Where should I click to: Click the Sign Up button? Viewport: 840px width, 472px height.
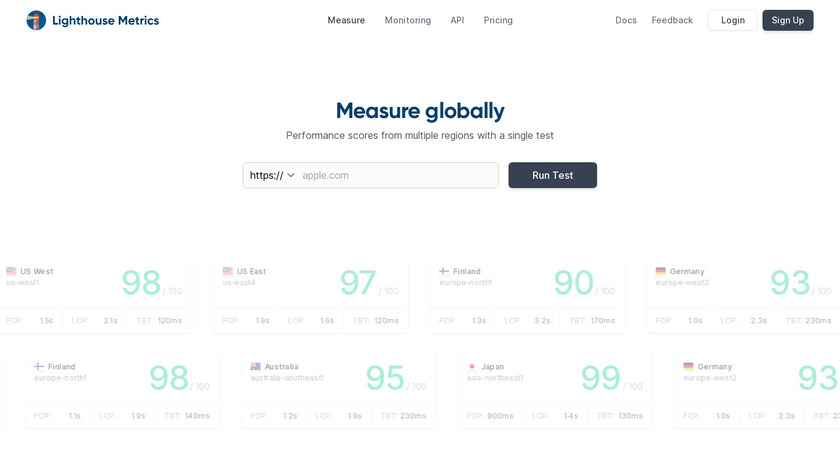click(787, 20)
